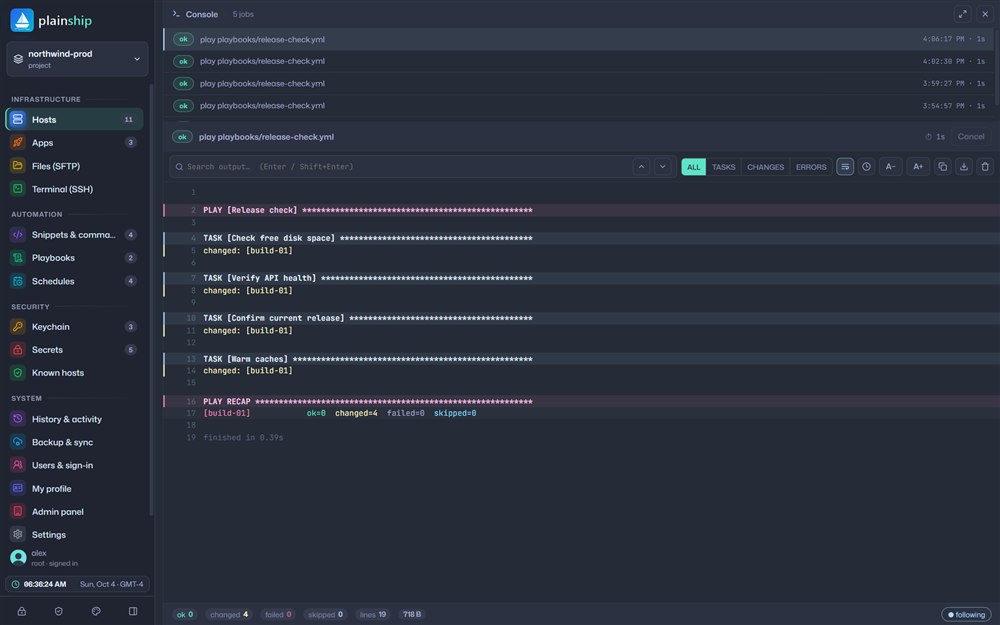Image resolution: width=1000 pixels, height=625 pixels.
Task: Open the theme palette icon
Action: click(x=96, y=611)
